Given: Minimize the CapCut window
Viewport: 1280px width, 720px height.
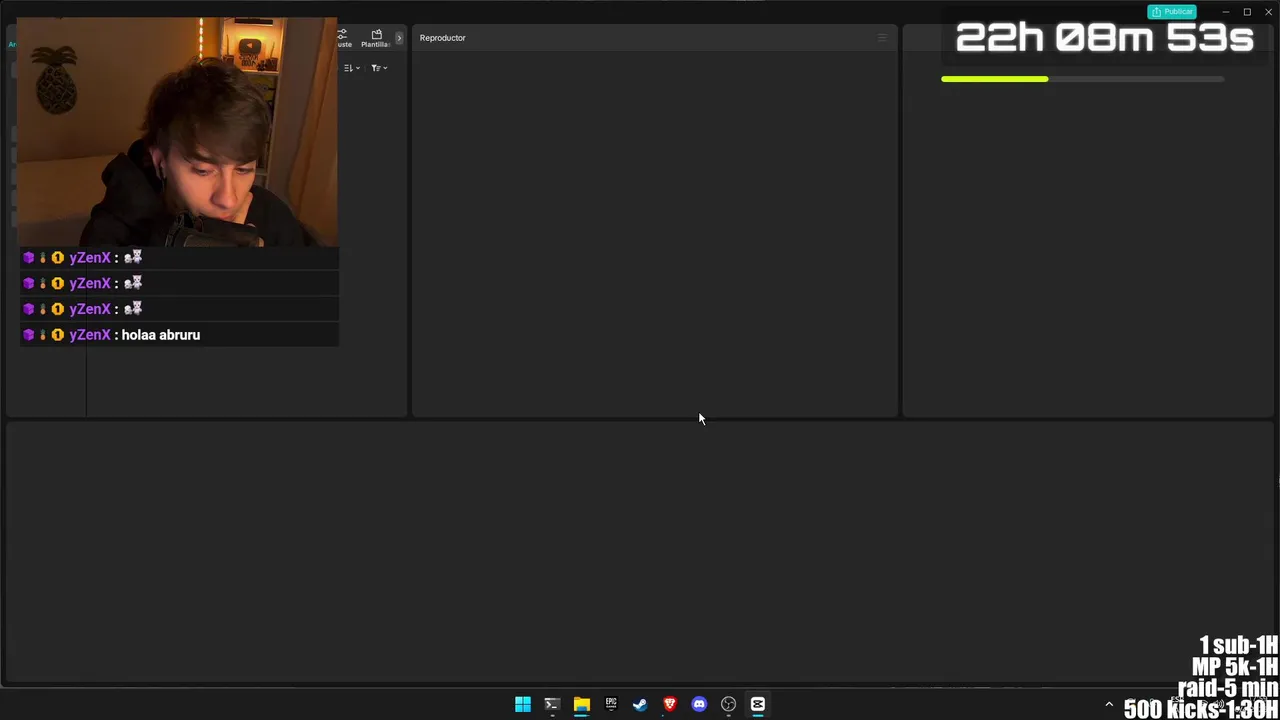Looking at the screenshot, I should 1225,12.
